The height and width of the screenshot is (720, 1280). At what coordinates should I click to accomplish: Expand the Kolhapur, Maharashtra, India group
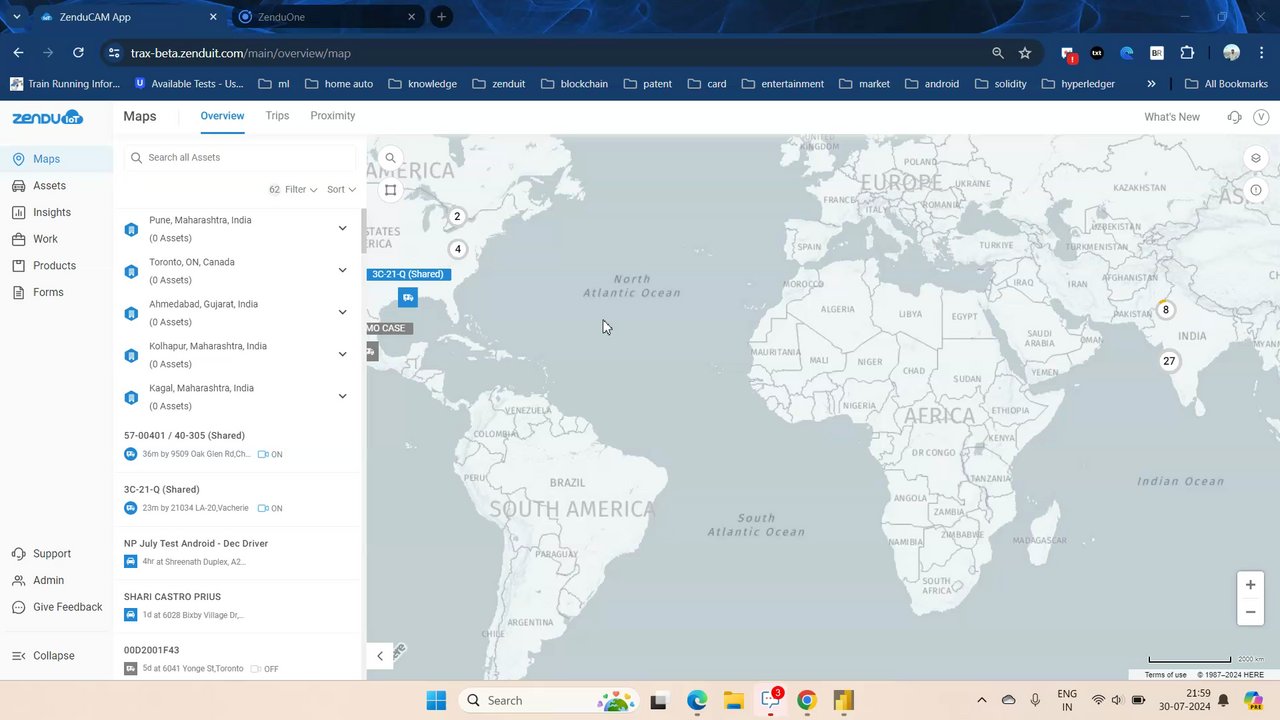342,354
